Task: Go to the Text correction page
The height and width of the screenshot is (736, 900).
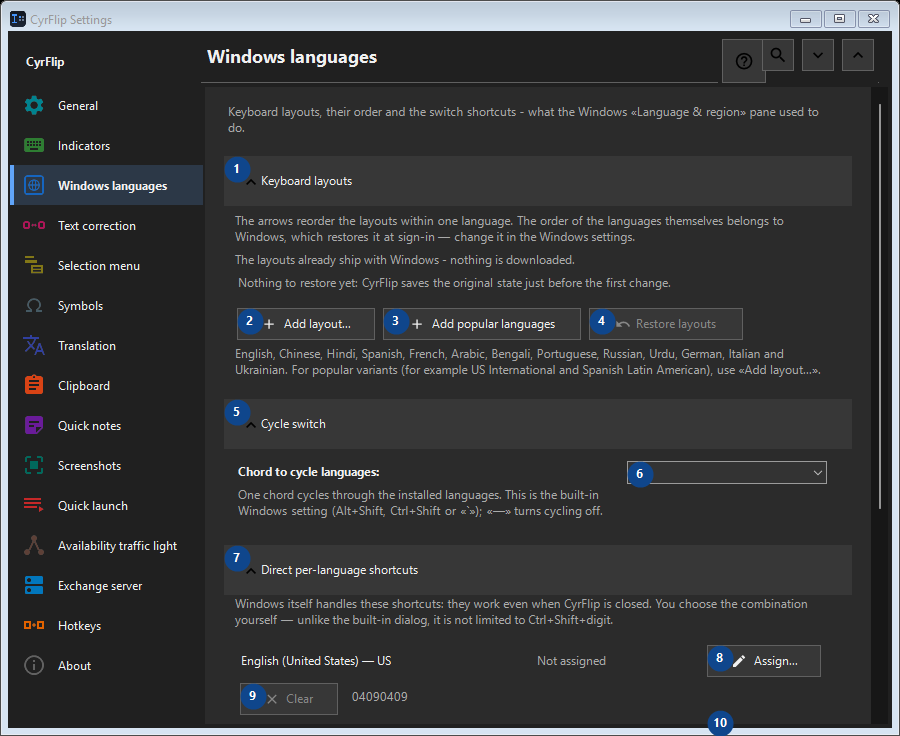Action: 107,225
